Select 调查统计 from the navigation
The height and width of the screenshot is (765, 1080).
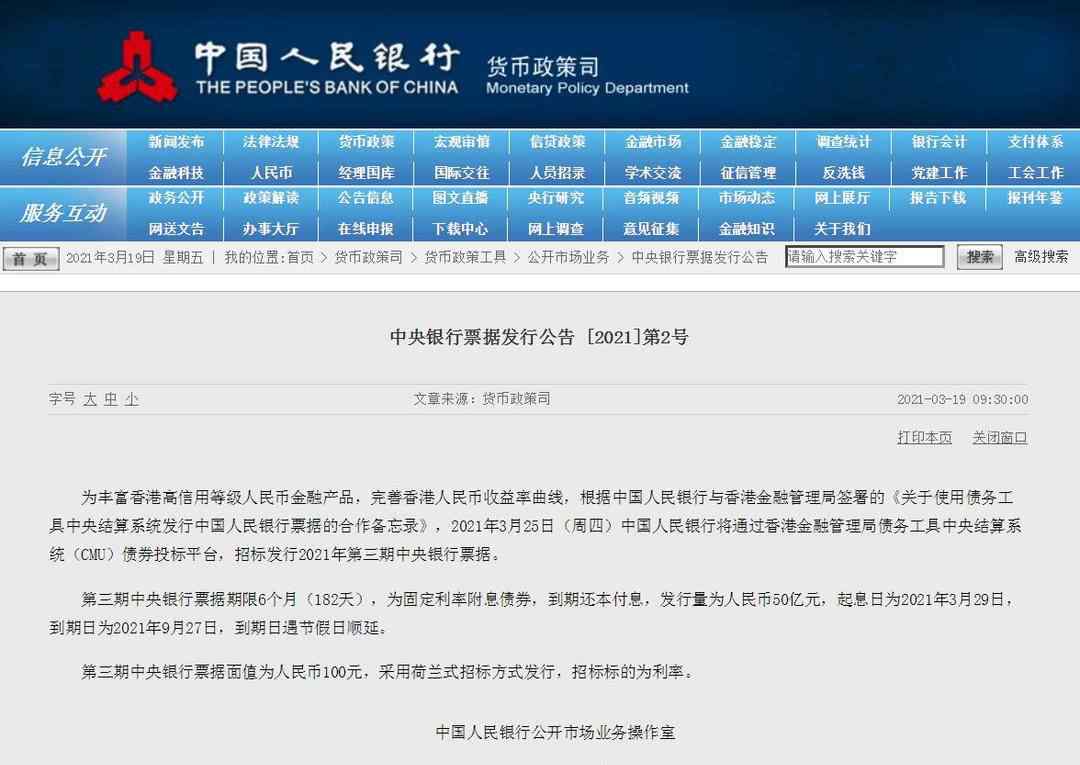[x=844, y=142]
